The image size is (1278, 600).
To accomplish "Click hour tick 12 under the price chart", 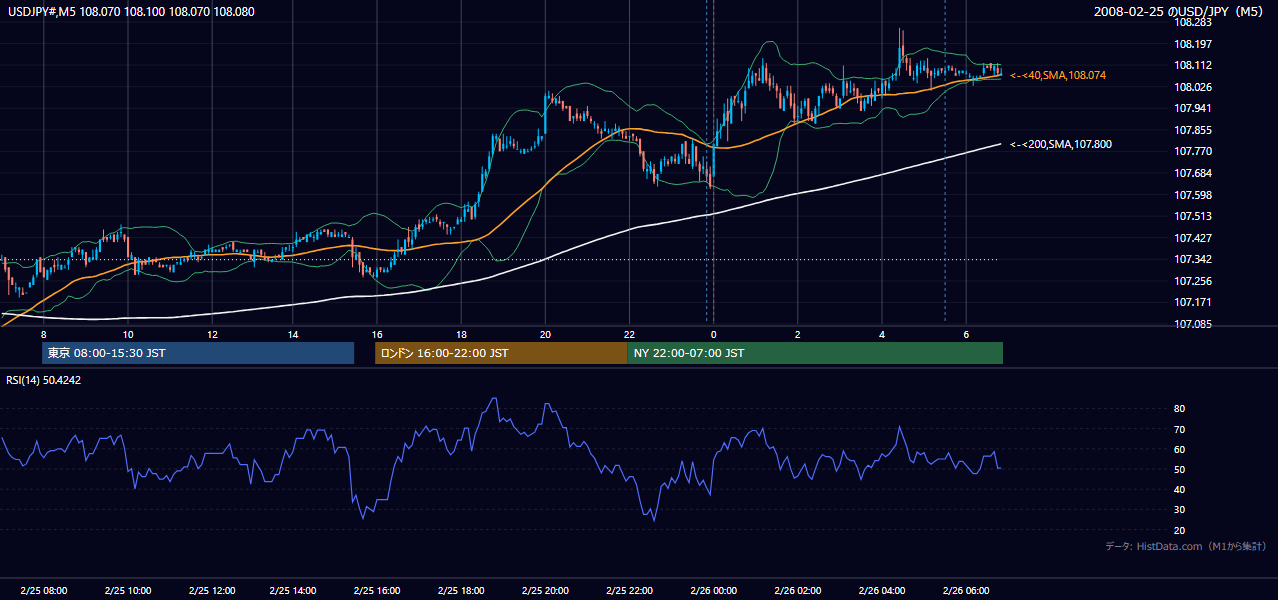I will click(211, 334).
